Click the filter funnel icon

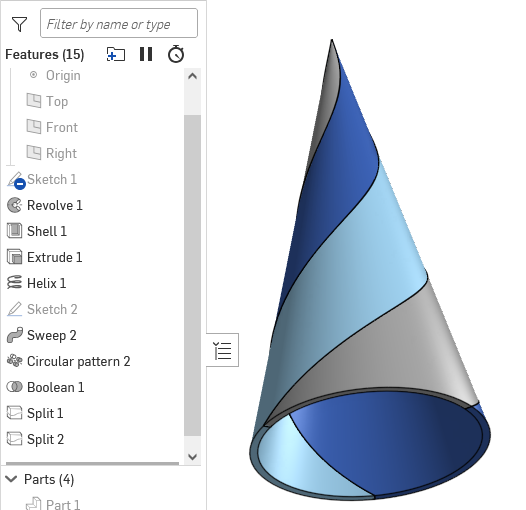[19, 24]
